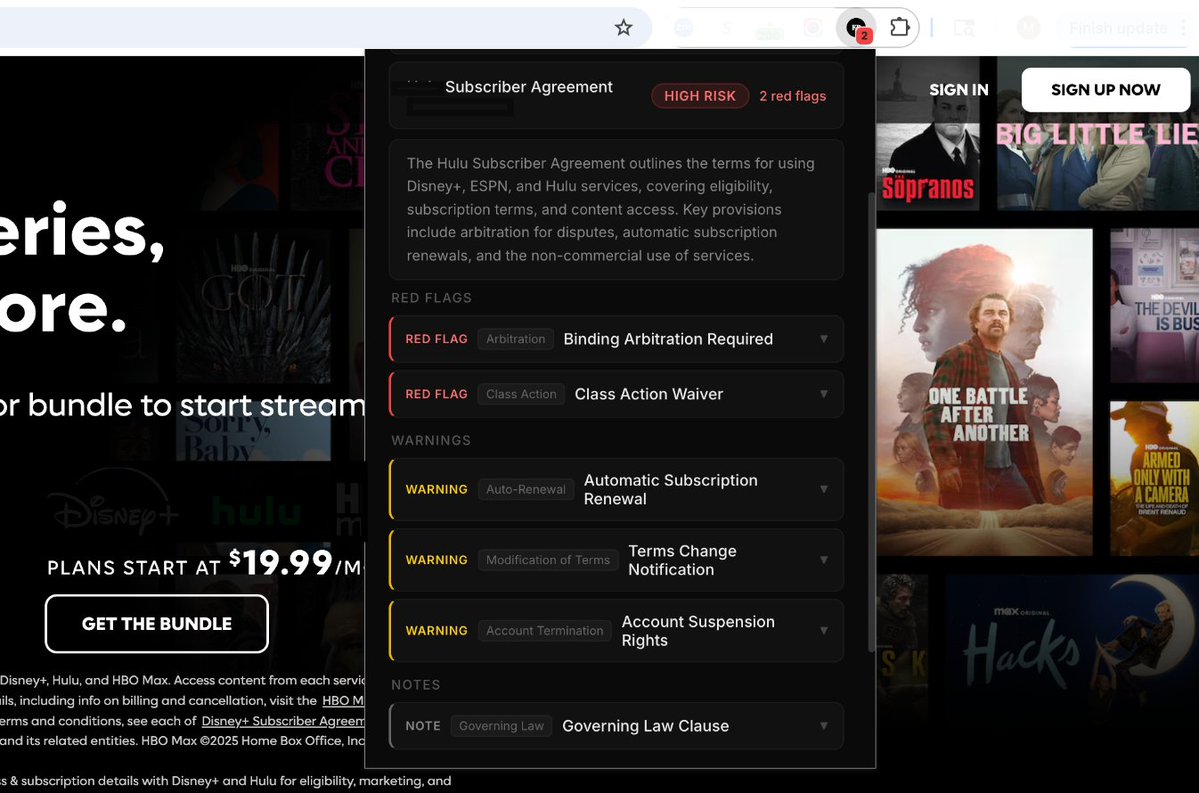Open the One Battle After Another poster
Viewport: 1199px width, 793px height.
click(984, 392)
